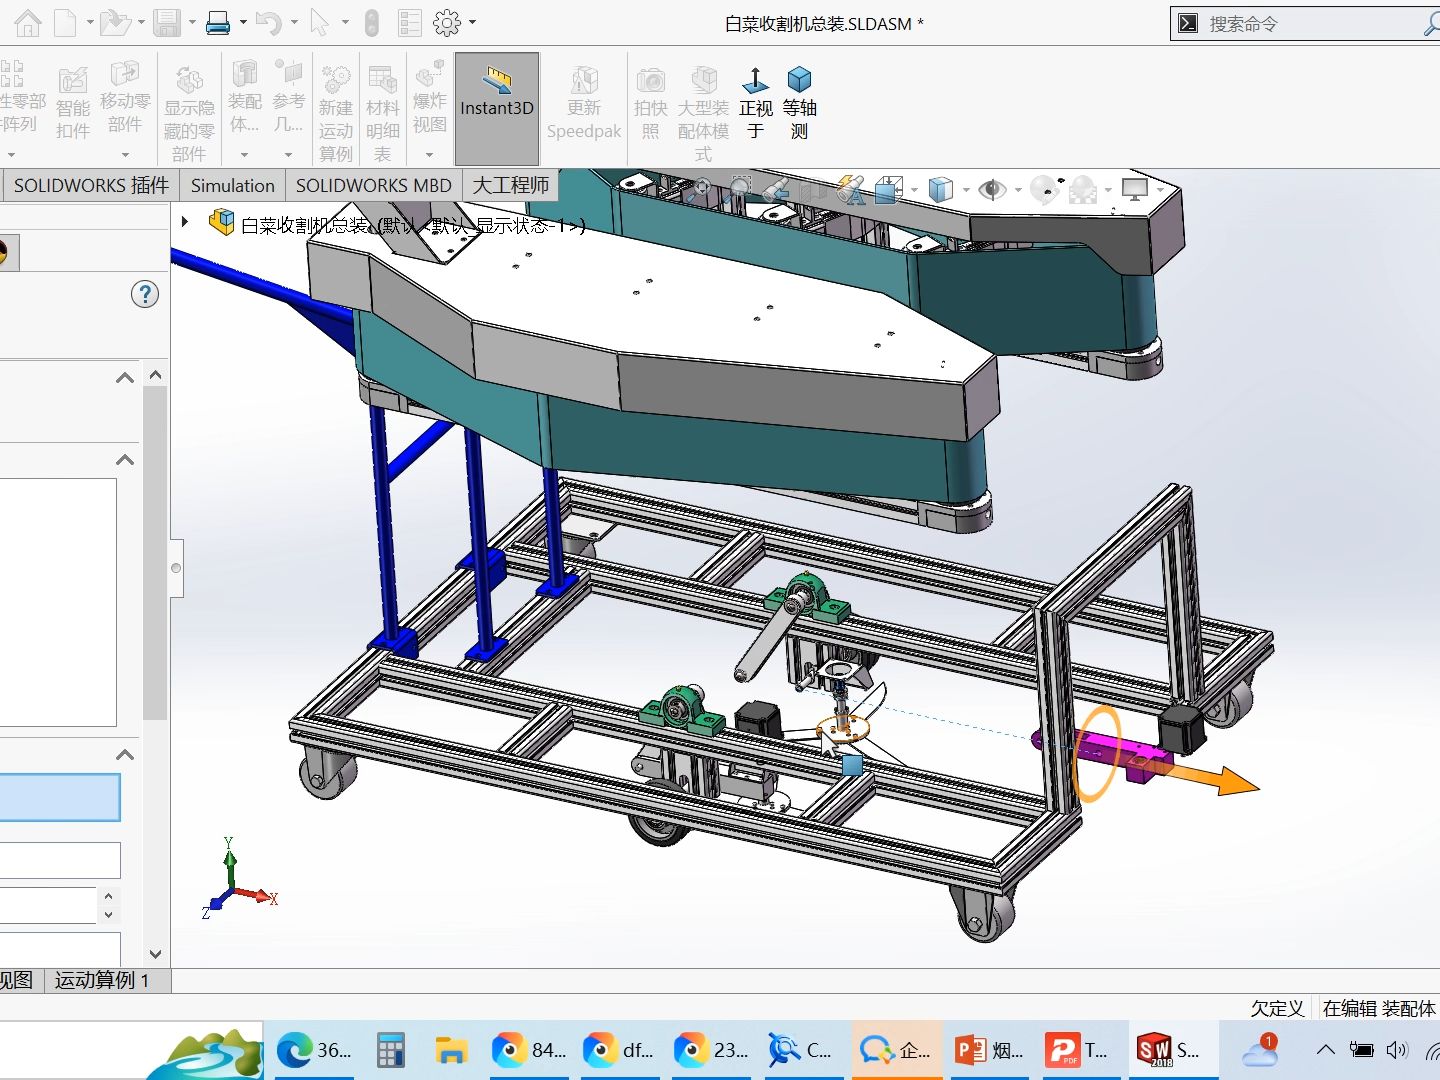Click Zoom to Area magnifier icon
The width and height of the screenshot is (1440, 1080).
click(x=739, y=188)
